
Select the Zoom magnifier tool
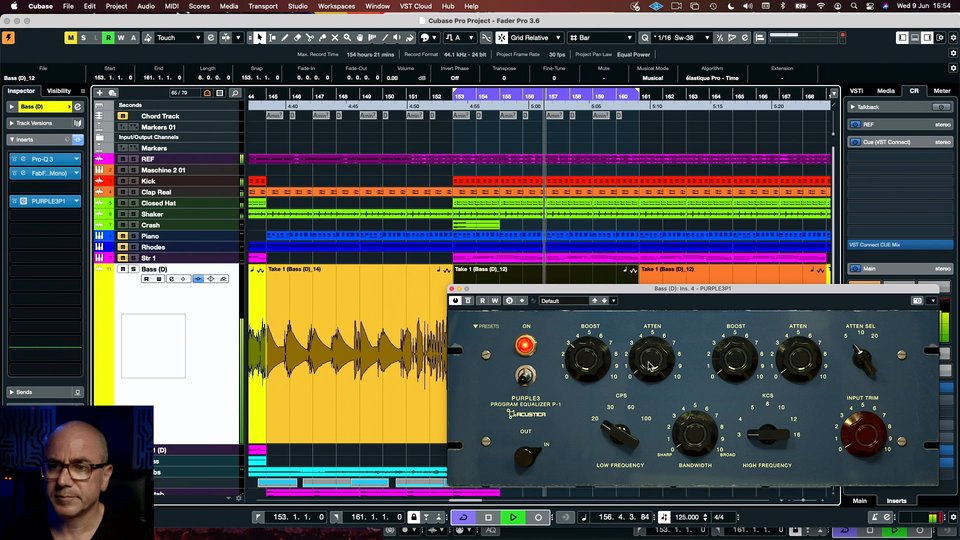[347, 38]
